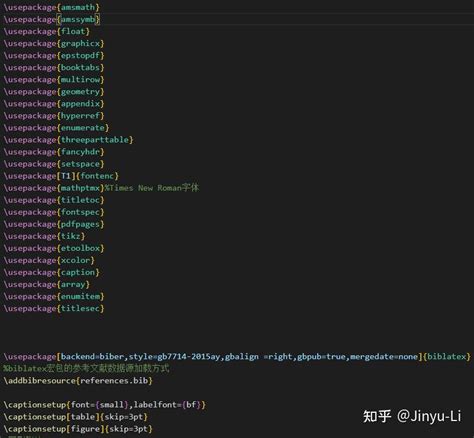Click the amsmath package name
Viewport: 474px width, 438px height.
78,7
